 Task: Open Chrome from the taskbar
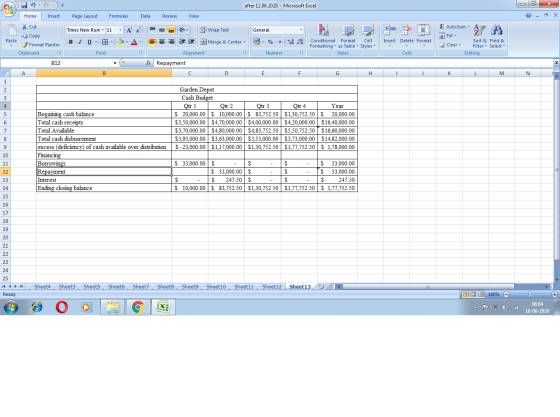pyautogui.click(x=138, y=307)
